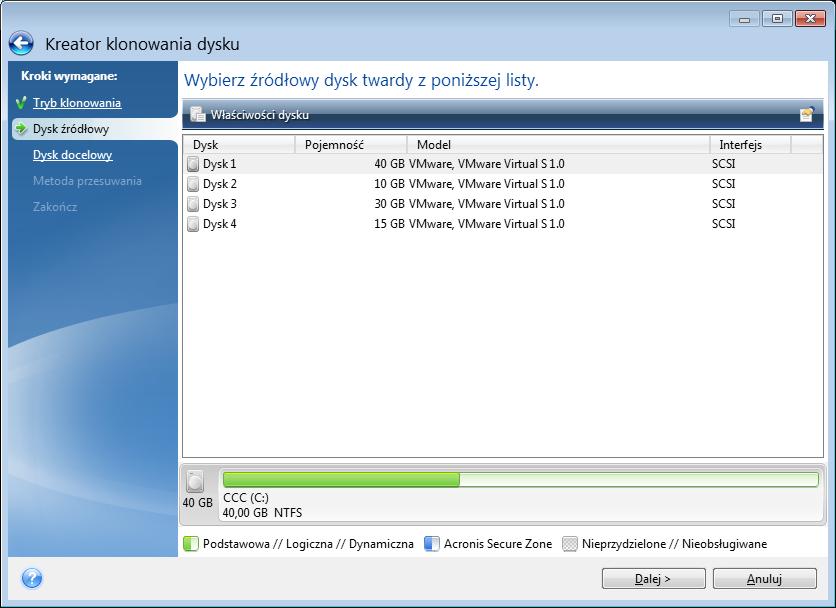Click the CCC (C:) partition label
This screenshot has width=836, height=608.
coord(246,498)
